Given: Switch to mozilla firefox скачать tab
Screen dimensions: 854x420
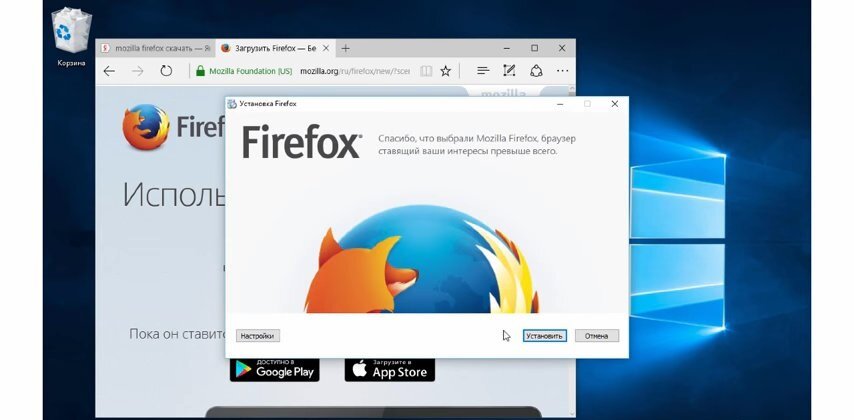Looking at the screenshot, I should (x=156, y=48).
